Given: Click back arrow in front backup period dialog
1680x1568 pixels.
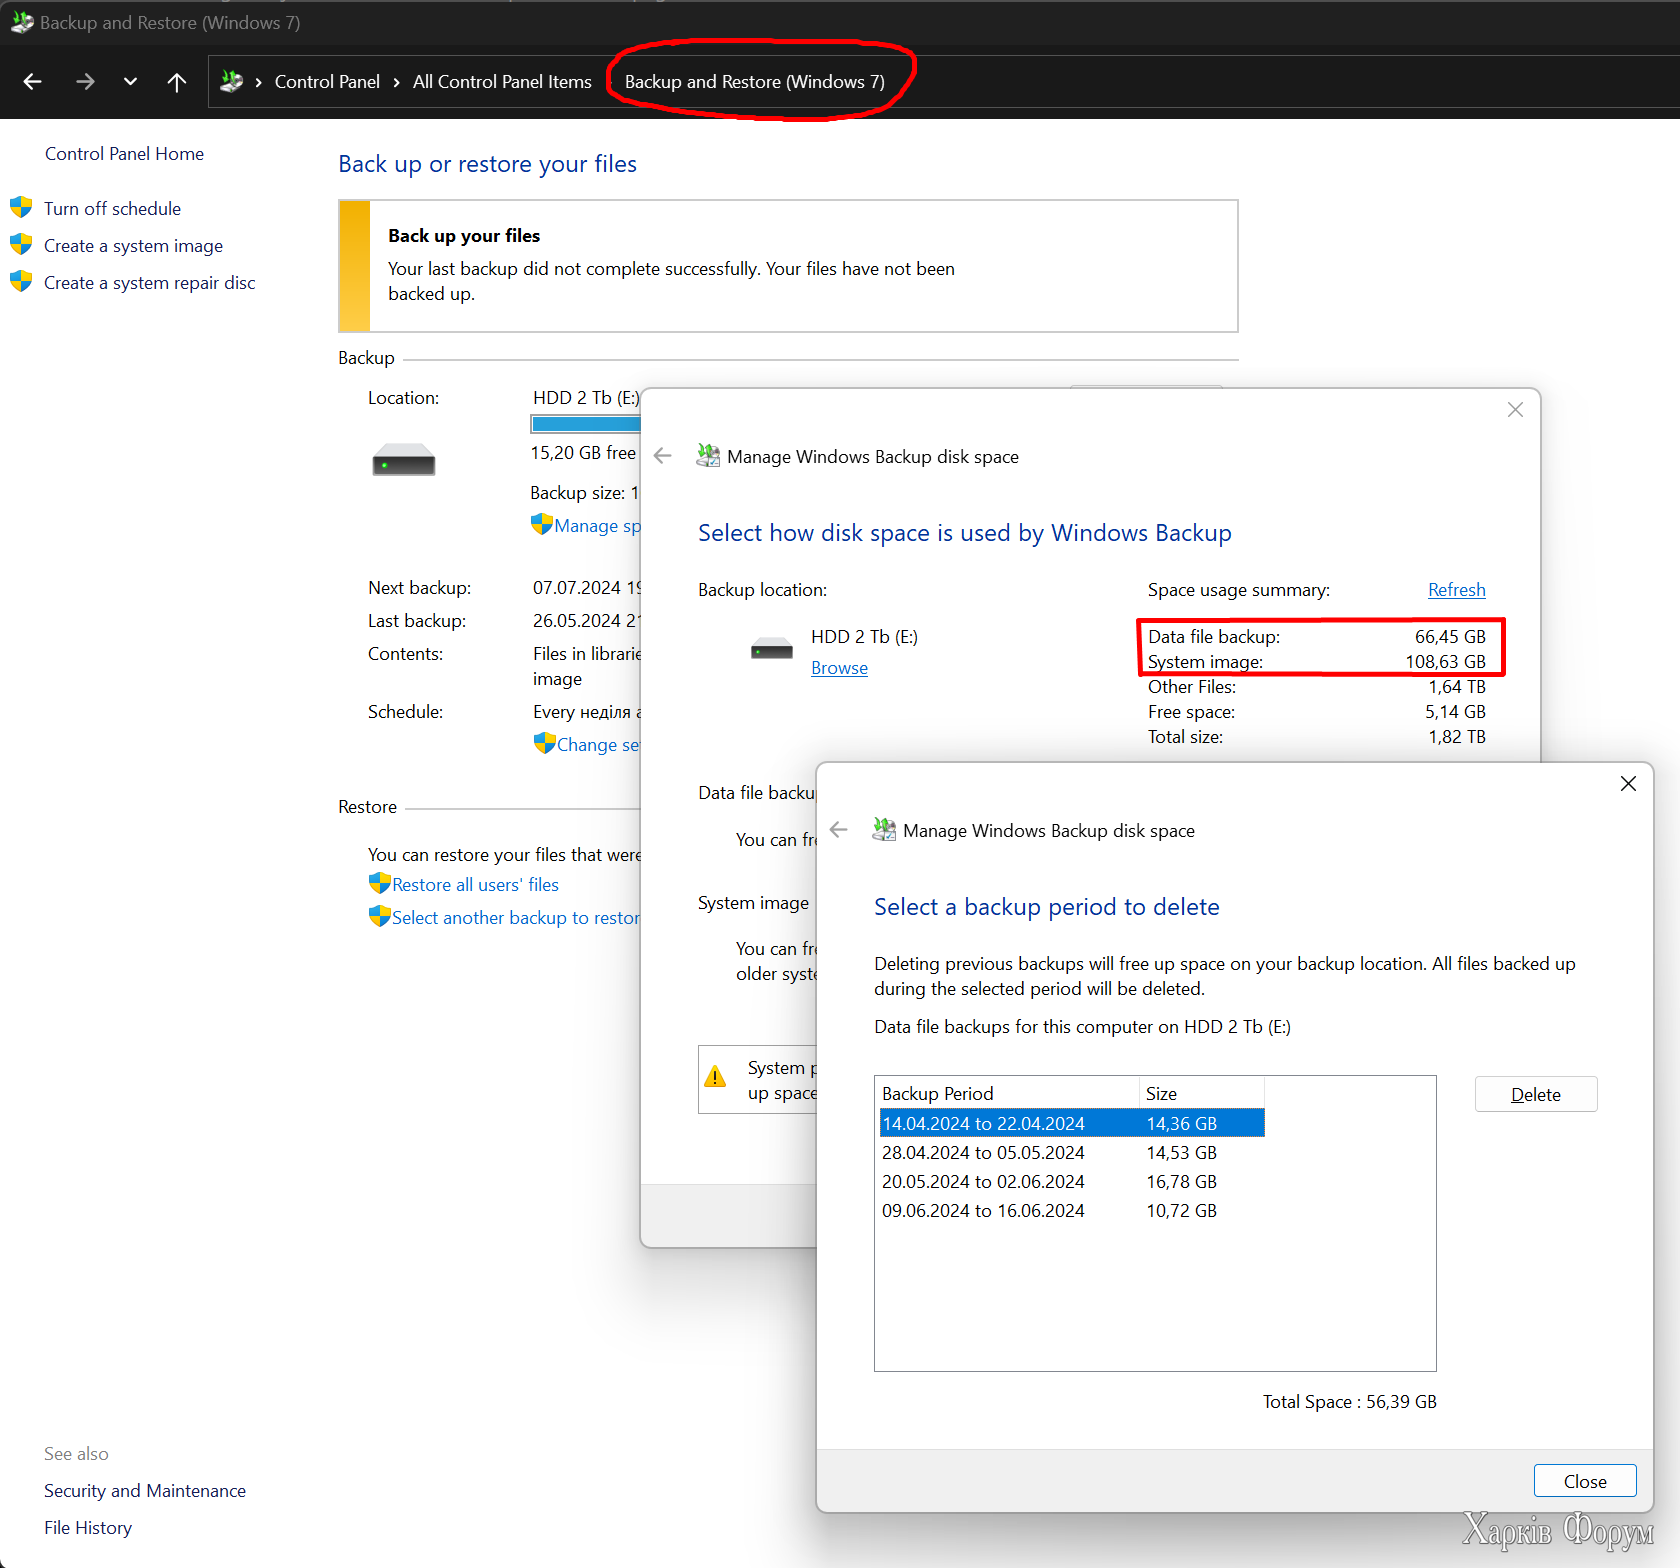Looking at the screenshot, I should click(839, 830).
